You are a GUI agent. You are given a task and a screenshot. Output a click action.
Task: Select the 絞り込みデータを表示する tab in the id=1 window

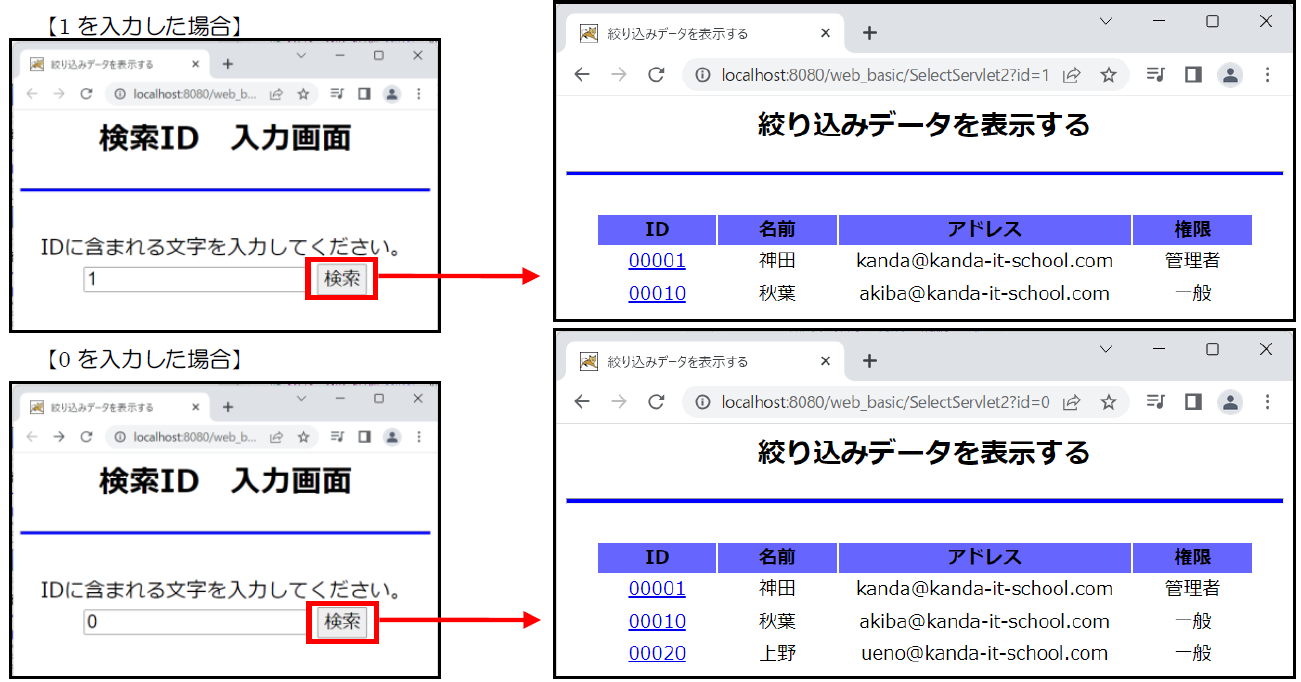(690, 34)
